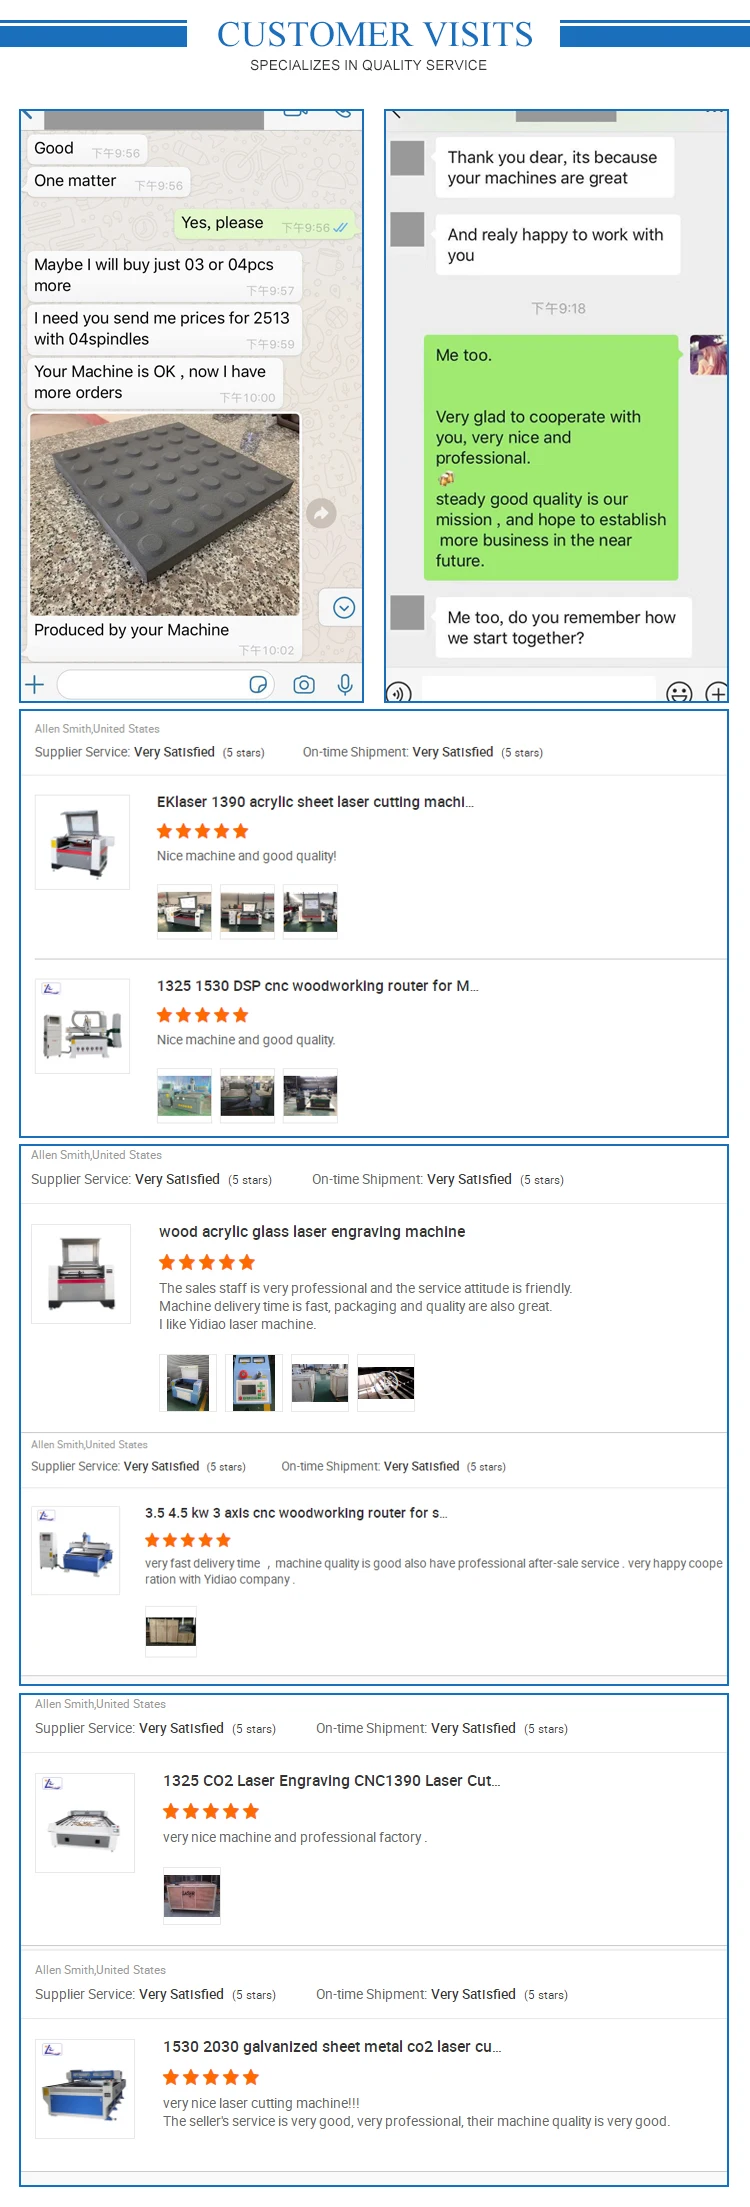View the crate photo under 1325 CO2 Laser review
The image size is (750, 2207).
click(192, 1896)
